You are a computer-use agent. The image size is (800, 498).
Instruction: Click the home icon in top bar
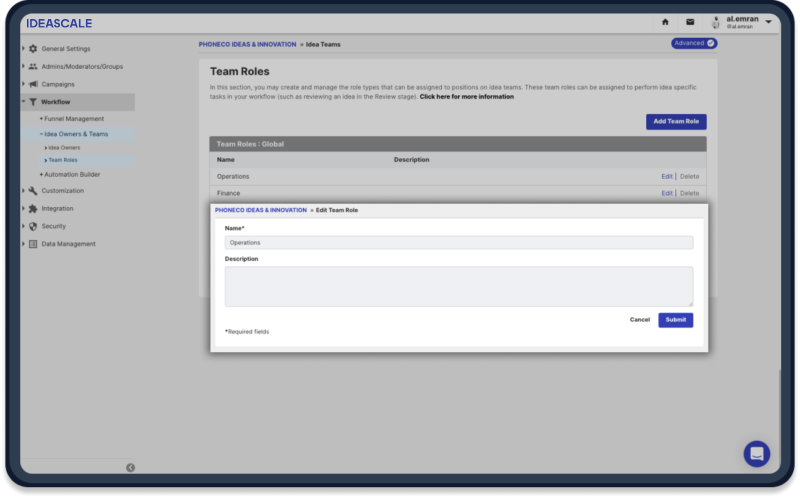(665, 22)
